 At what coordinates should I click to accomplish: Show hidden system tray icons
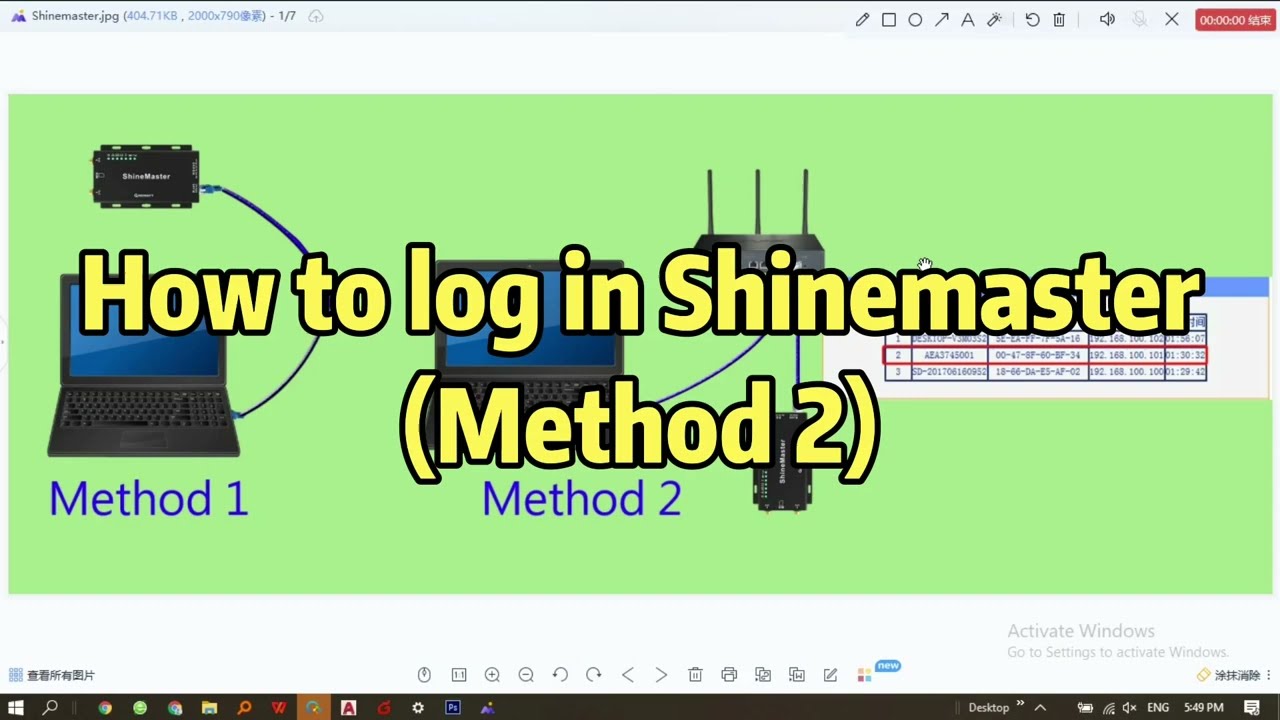coord(1040,707)
